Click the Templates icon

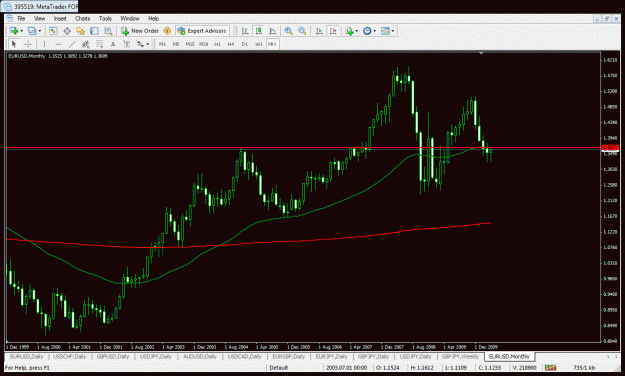[x=385, y=31]
